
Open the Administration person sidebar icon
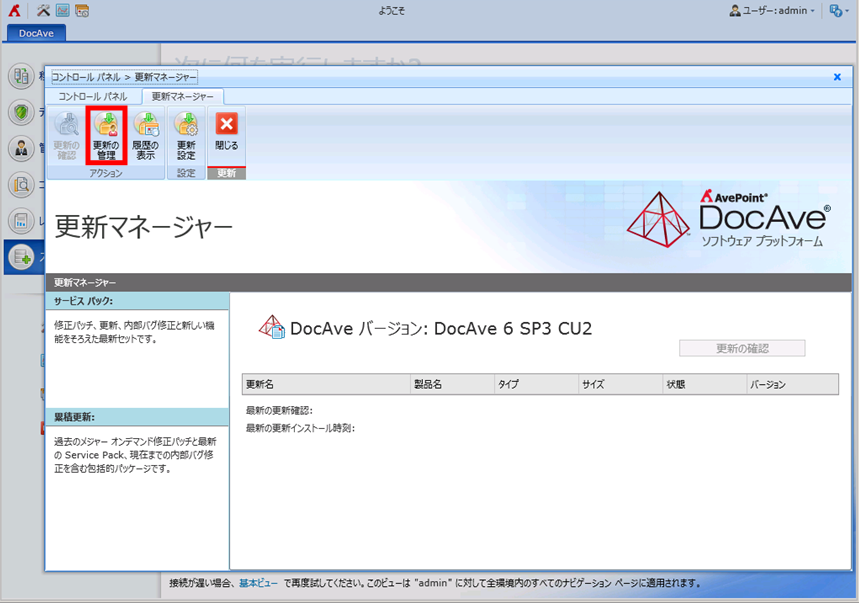coord(21,148)
